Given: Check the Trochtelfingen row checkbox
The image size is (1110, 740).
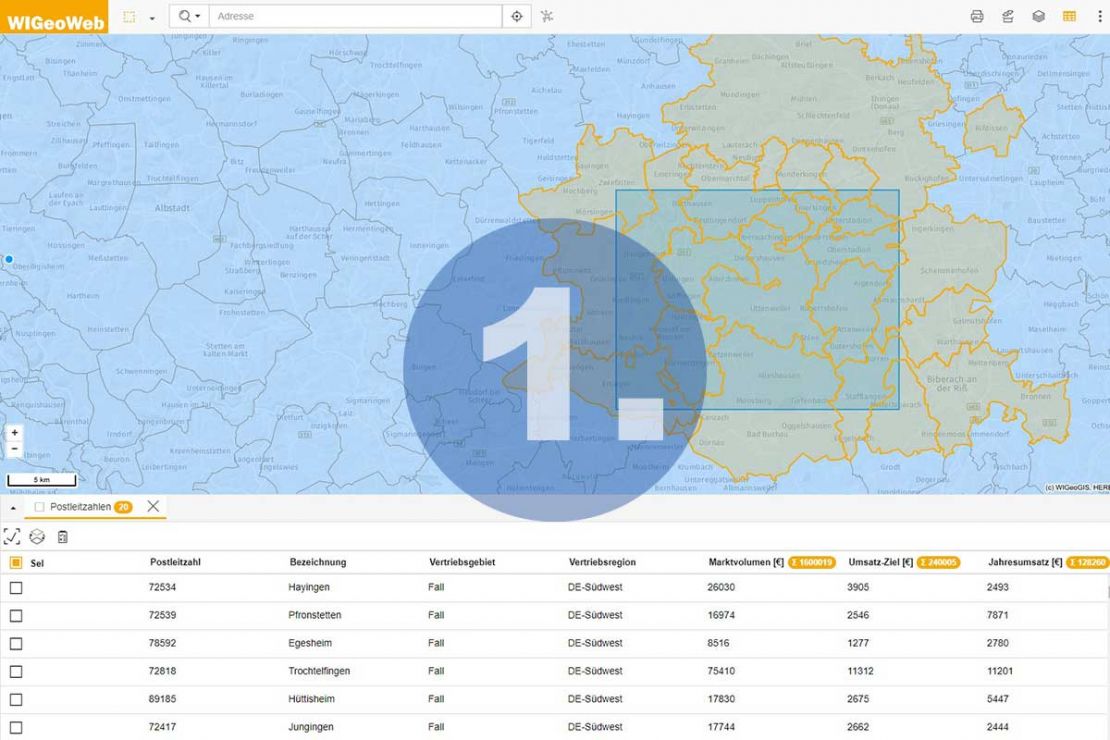Looking at the screenshot, I should click(16, 671).
